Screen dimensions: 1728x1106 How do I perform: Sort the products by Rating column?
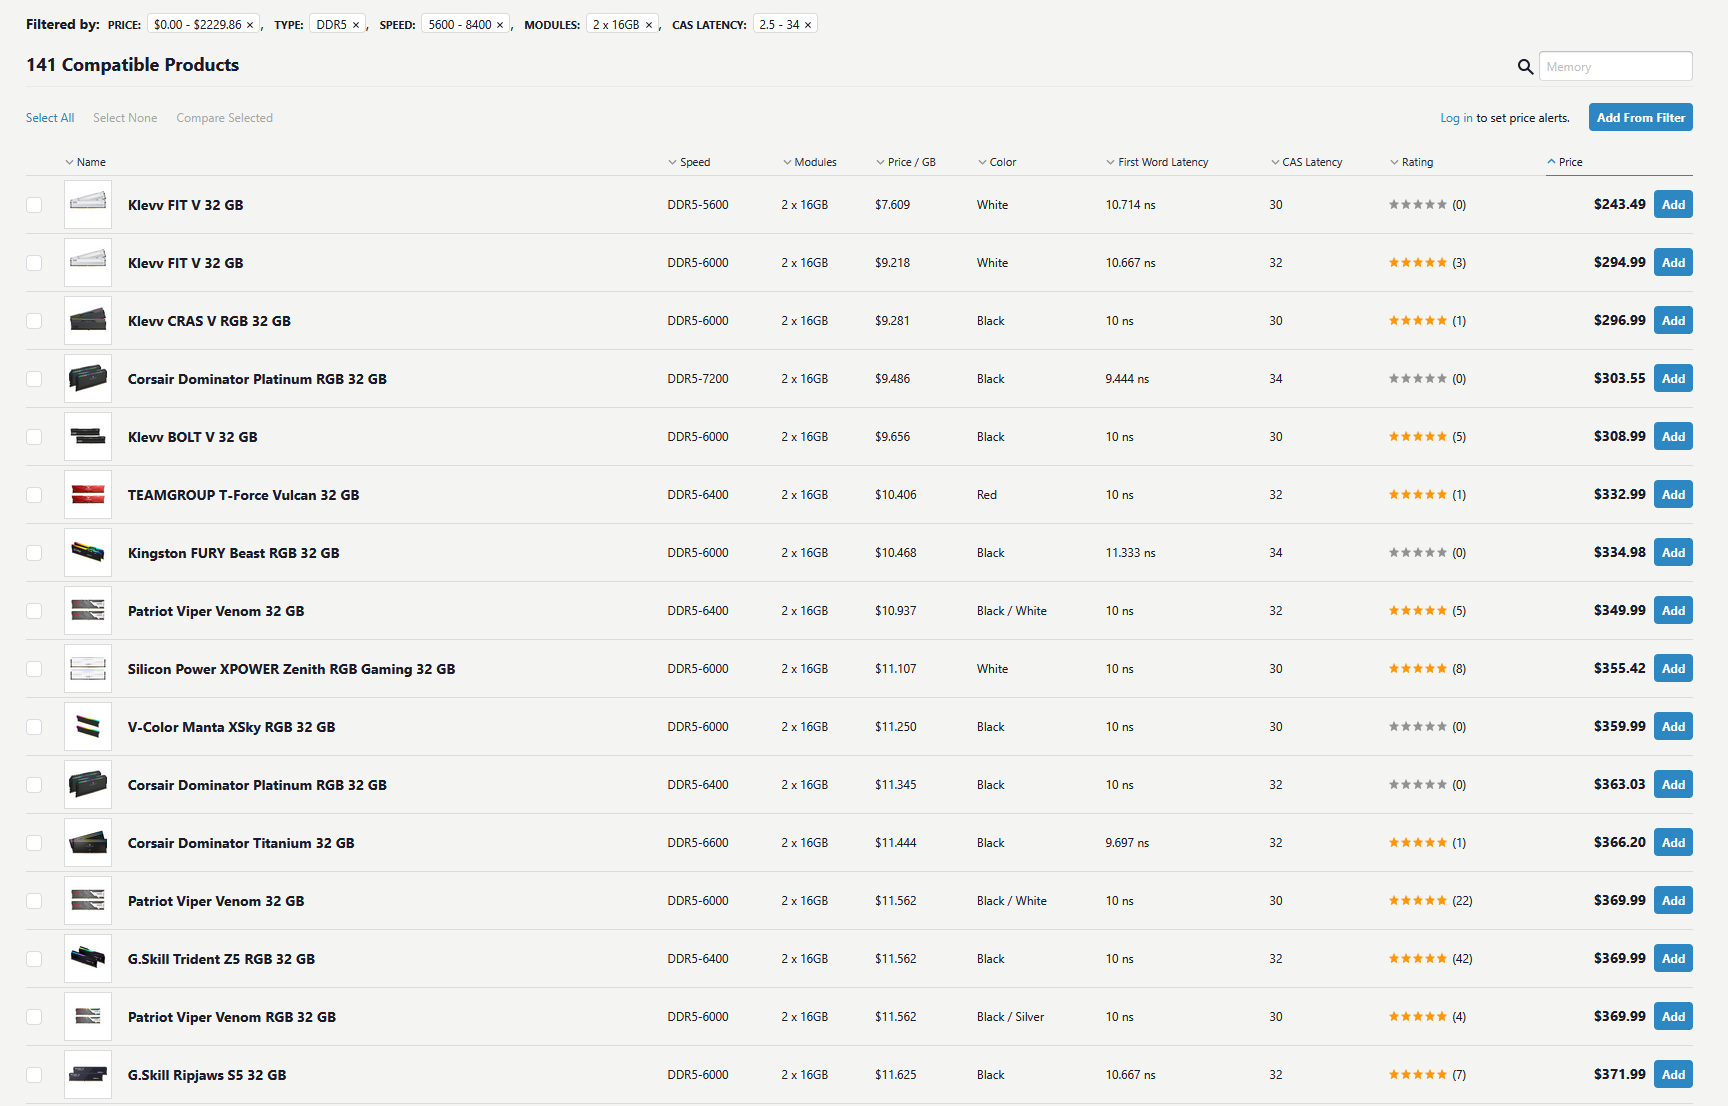(x=1411, y=162)
